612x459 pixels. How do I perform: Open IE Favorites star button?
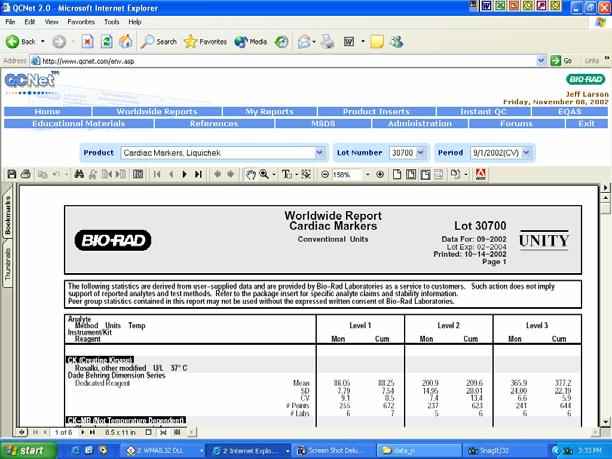(205, 41)
